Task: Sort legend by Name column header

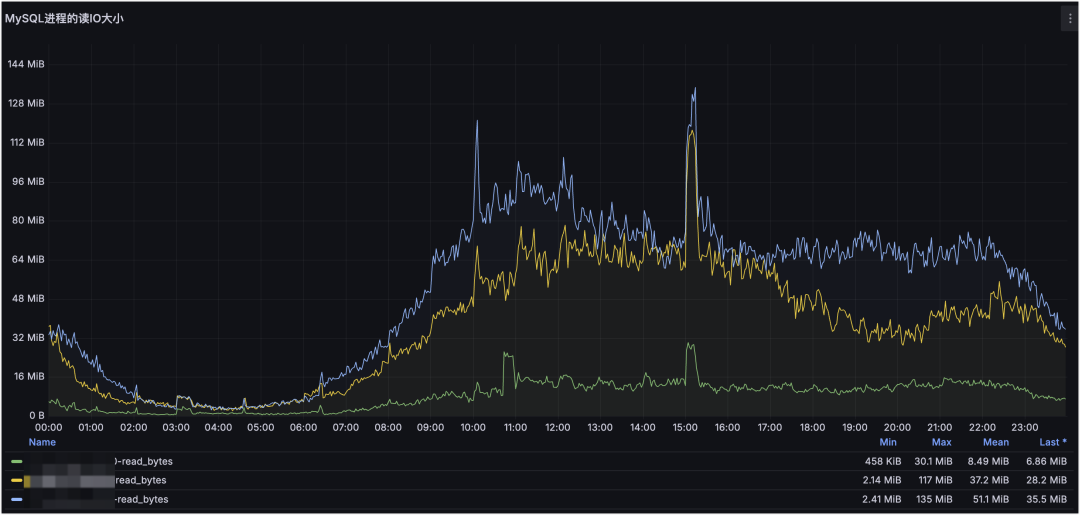Action: 42,442
